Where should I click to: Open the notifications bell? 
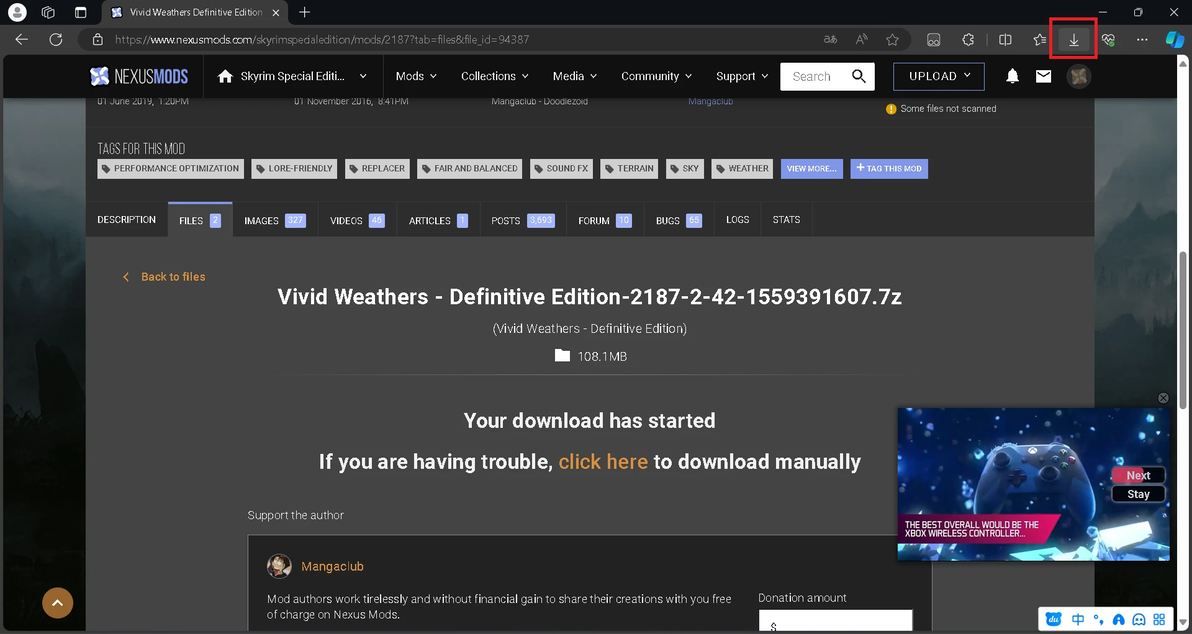[1013, 76]
